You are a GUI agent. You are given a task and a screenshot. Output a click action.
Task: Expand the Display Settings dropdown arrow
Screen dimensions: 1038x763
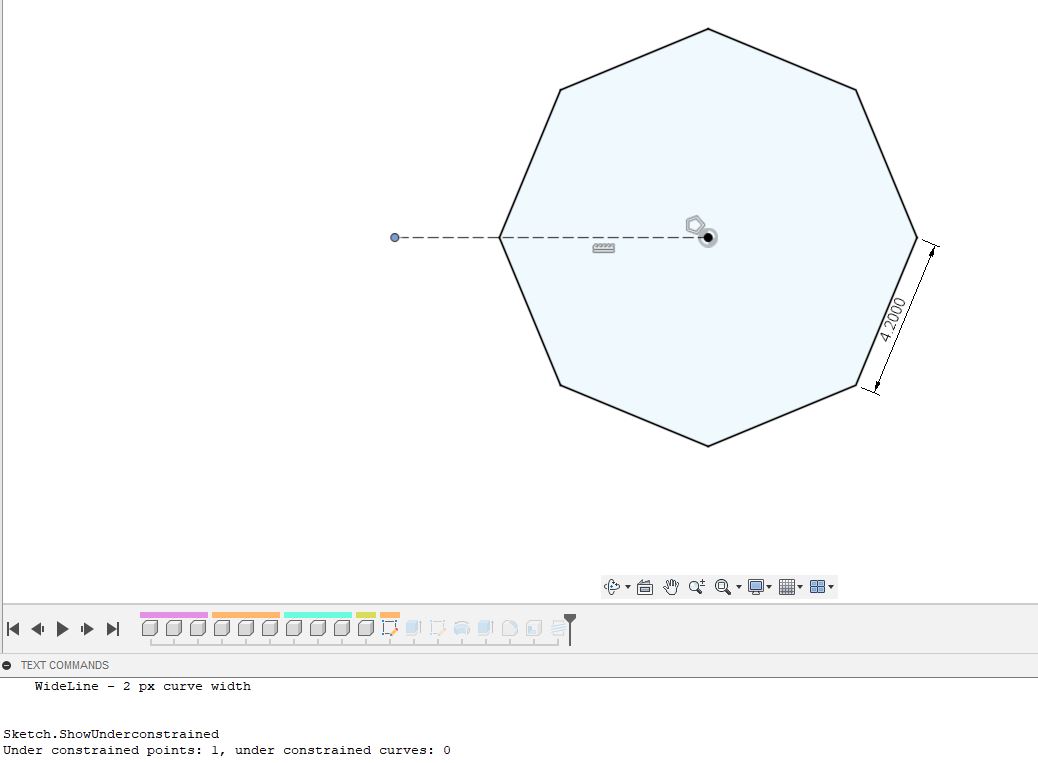tap(771, 587)
